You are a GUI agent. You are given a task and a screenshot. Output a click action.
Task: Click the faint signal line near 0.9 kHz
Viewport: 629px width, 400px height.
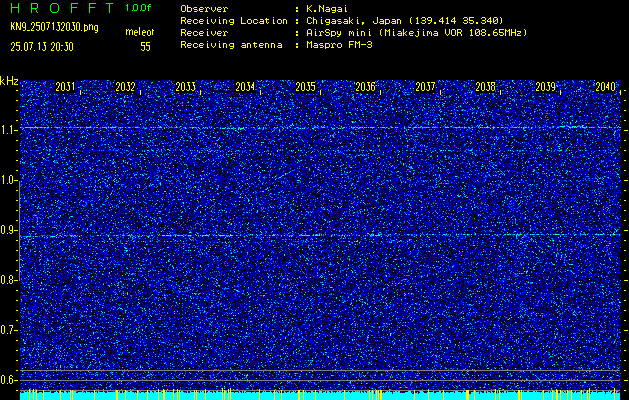click(320, 235)
